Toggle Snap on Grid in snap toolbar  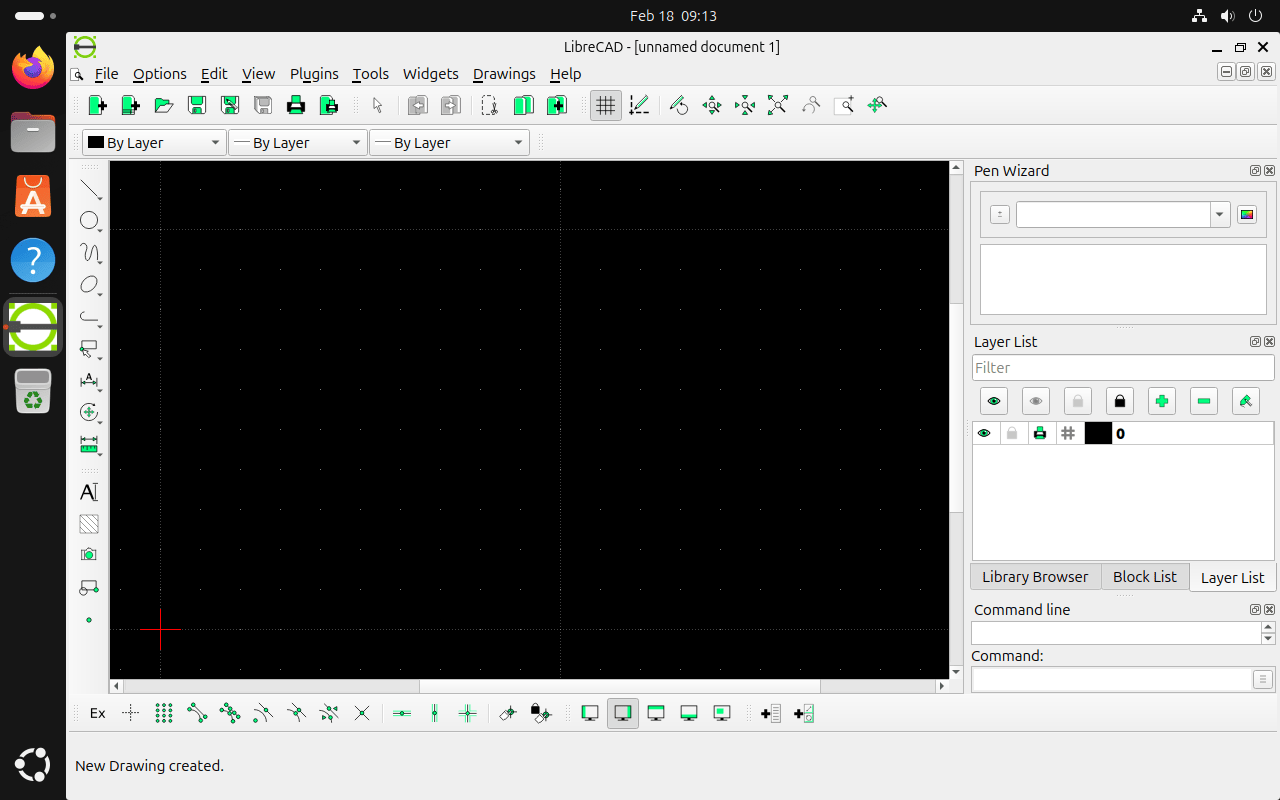point(164,713)
